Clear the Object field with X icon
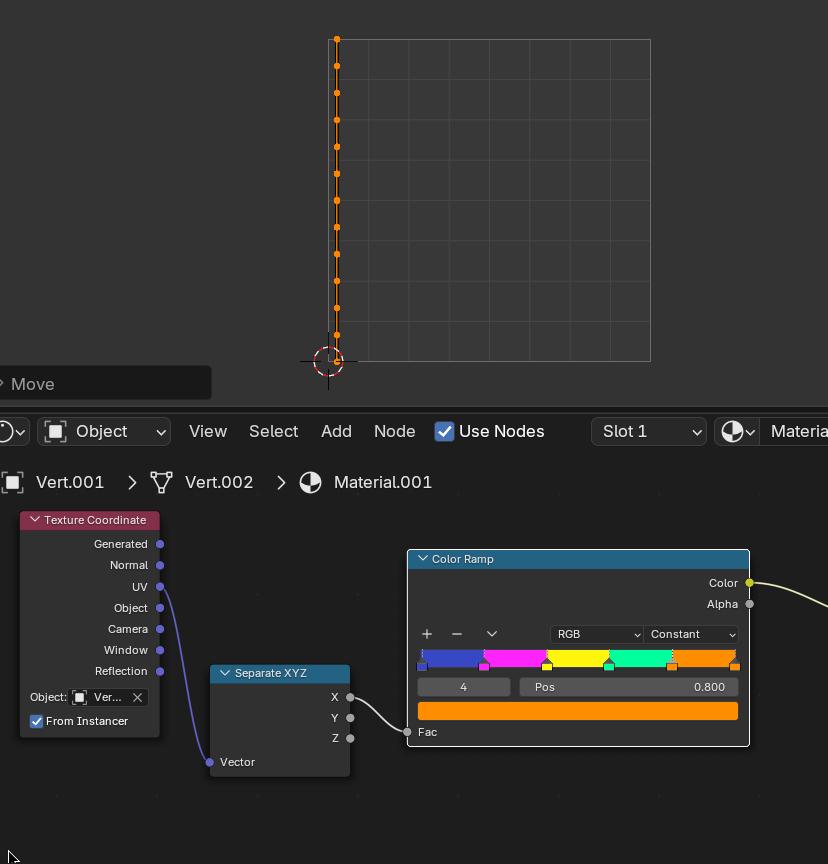This screenshot has width=828, height=864. click(138, 698)
